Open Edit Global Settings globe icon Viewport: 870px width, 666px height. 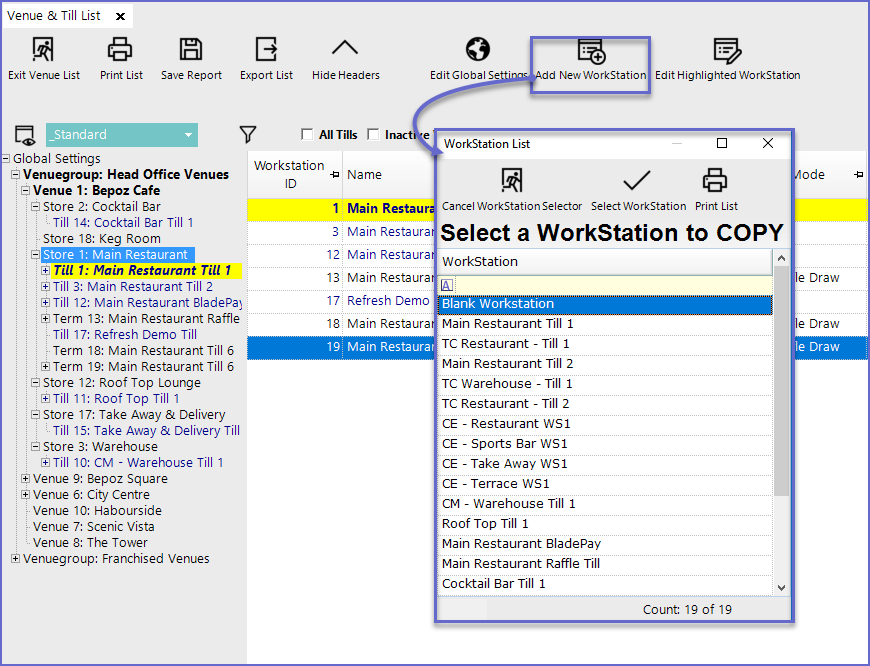click(x=479, y=50)
